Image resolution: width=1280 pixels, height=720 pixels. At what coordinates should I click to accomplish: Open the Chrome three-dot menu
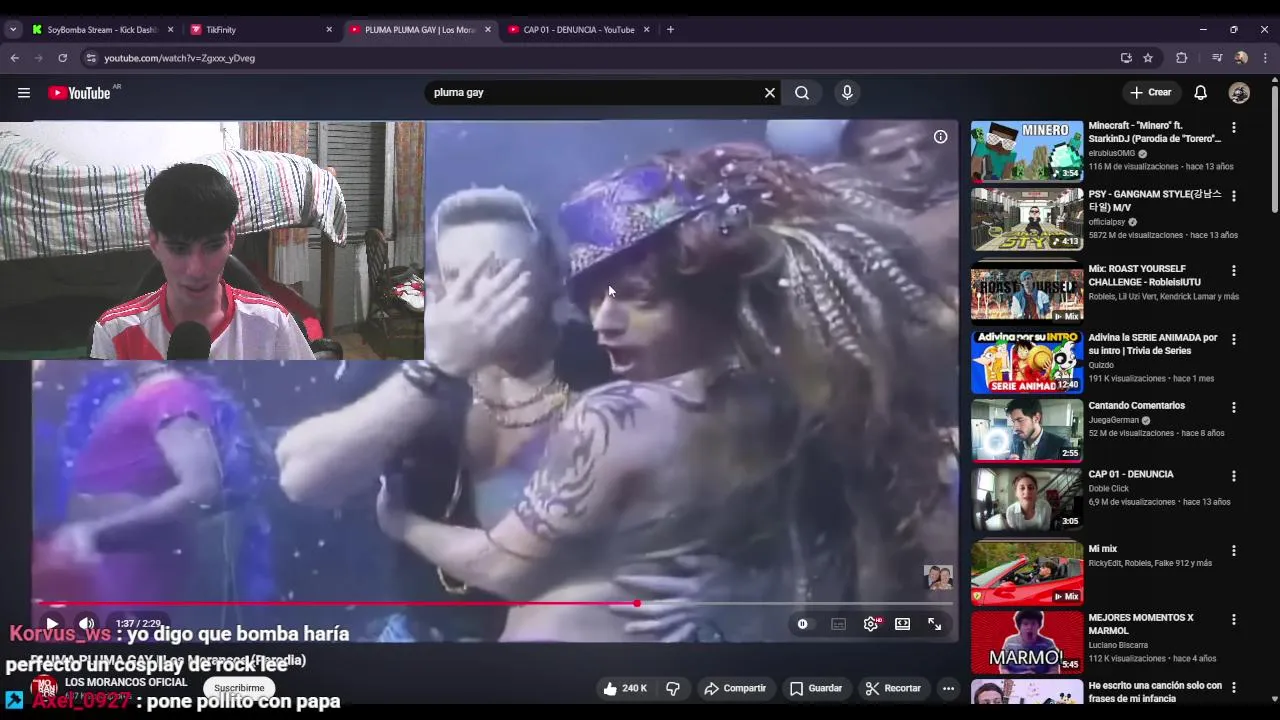pos(1265,58)
